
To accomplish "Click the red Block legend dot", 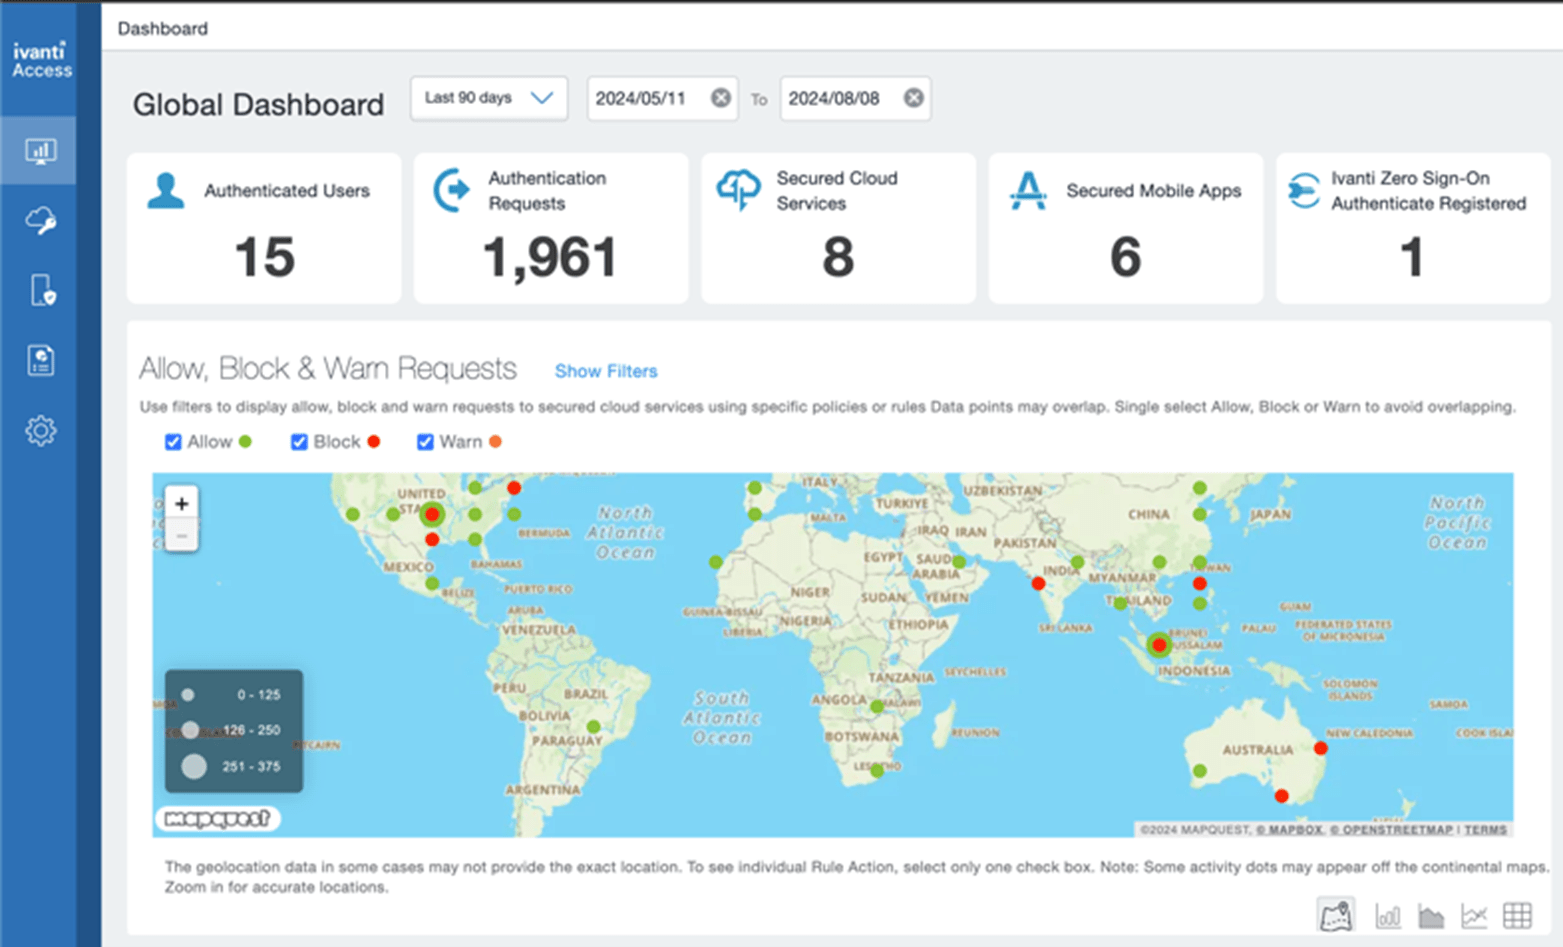I will tap(374, 442).
